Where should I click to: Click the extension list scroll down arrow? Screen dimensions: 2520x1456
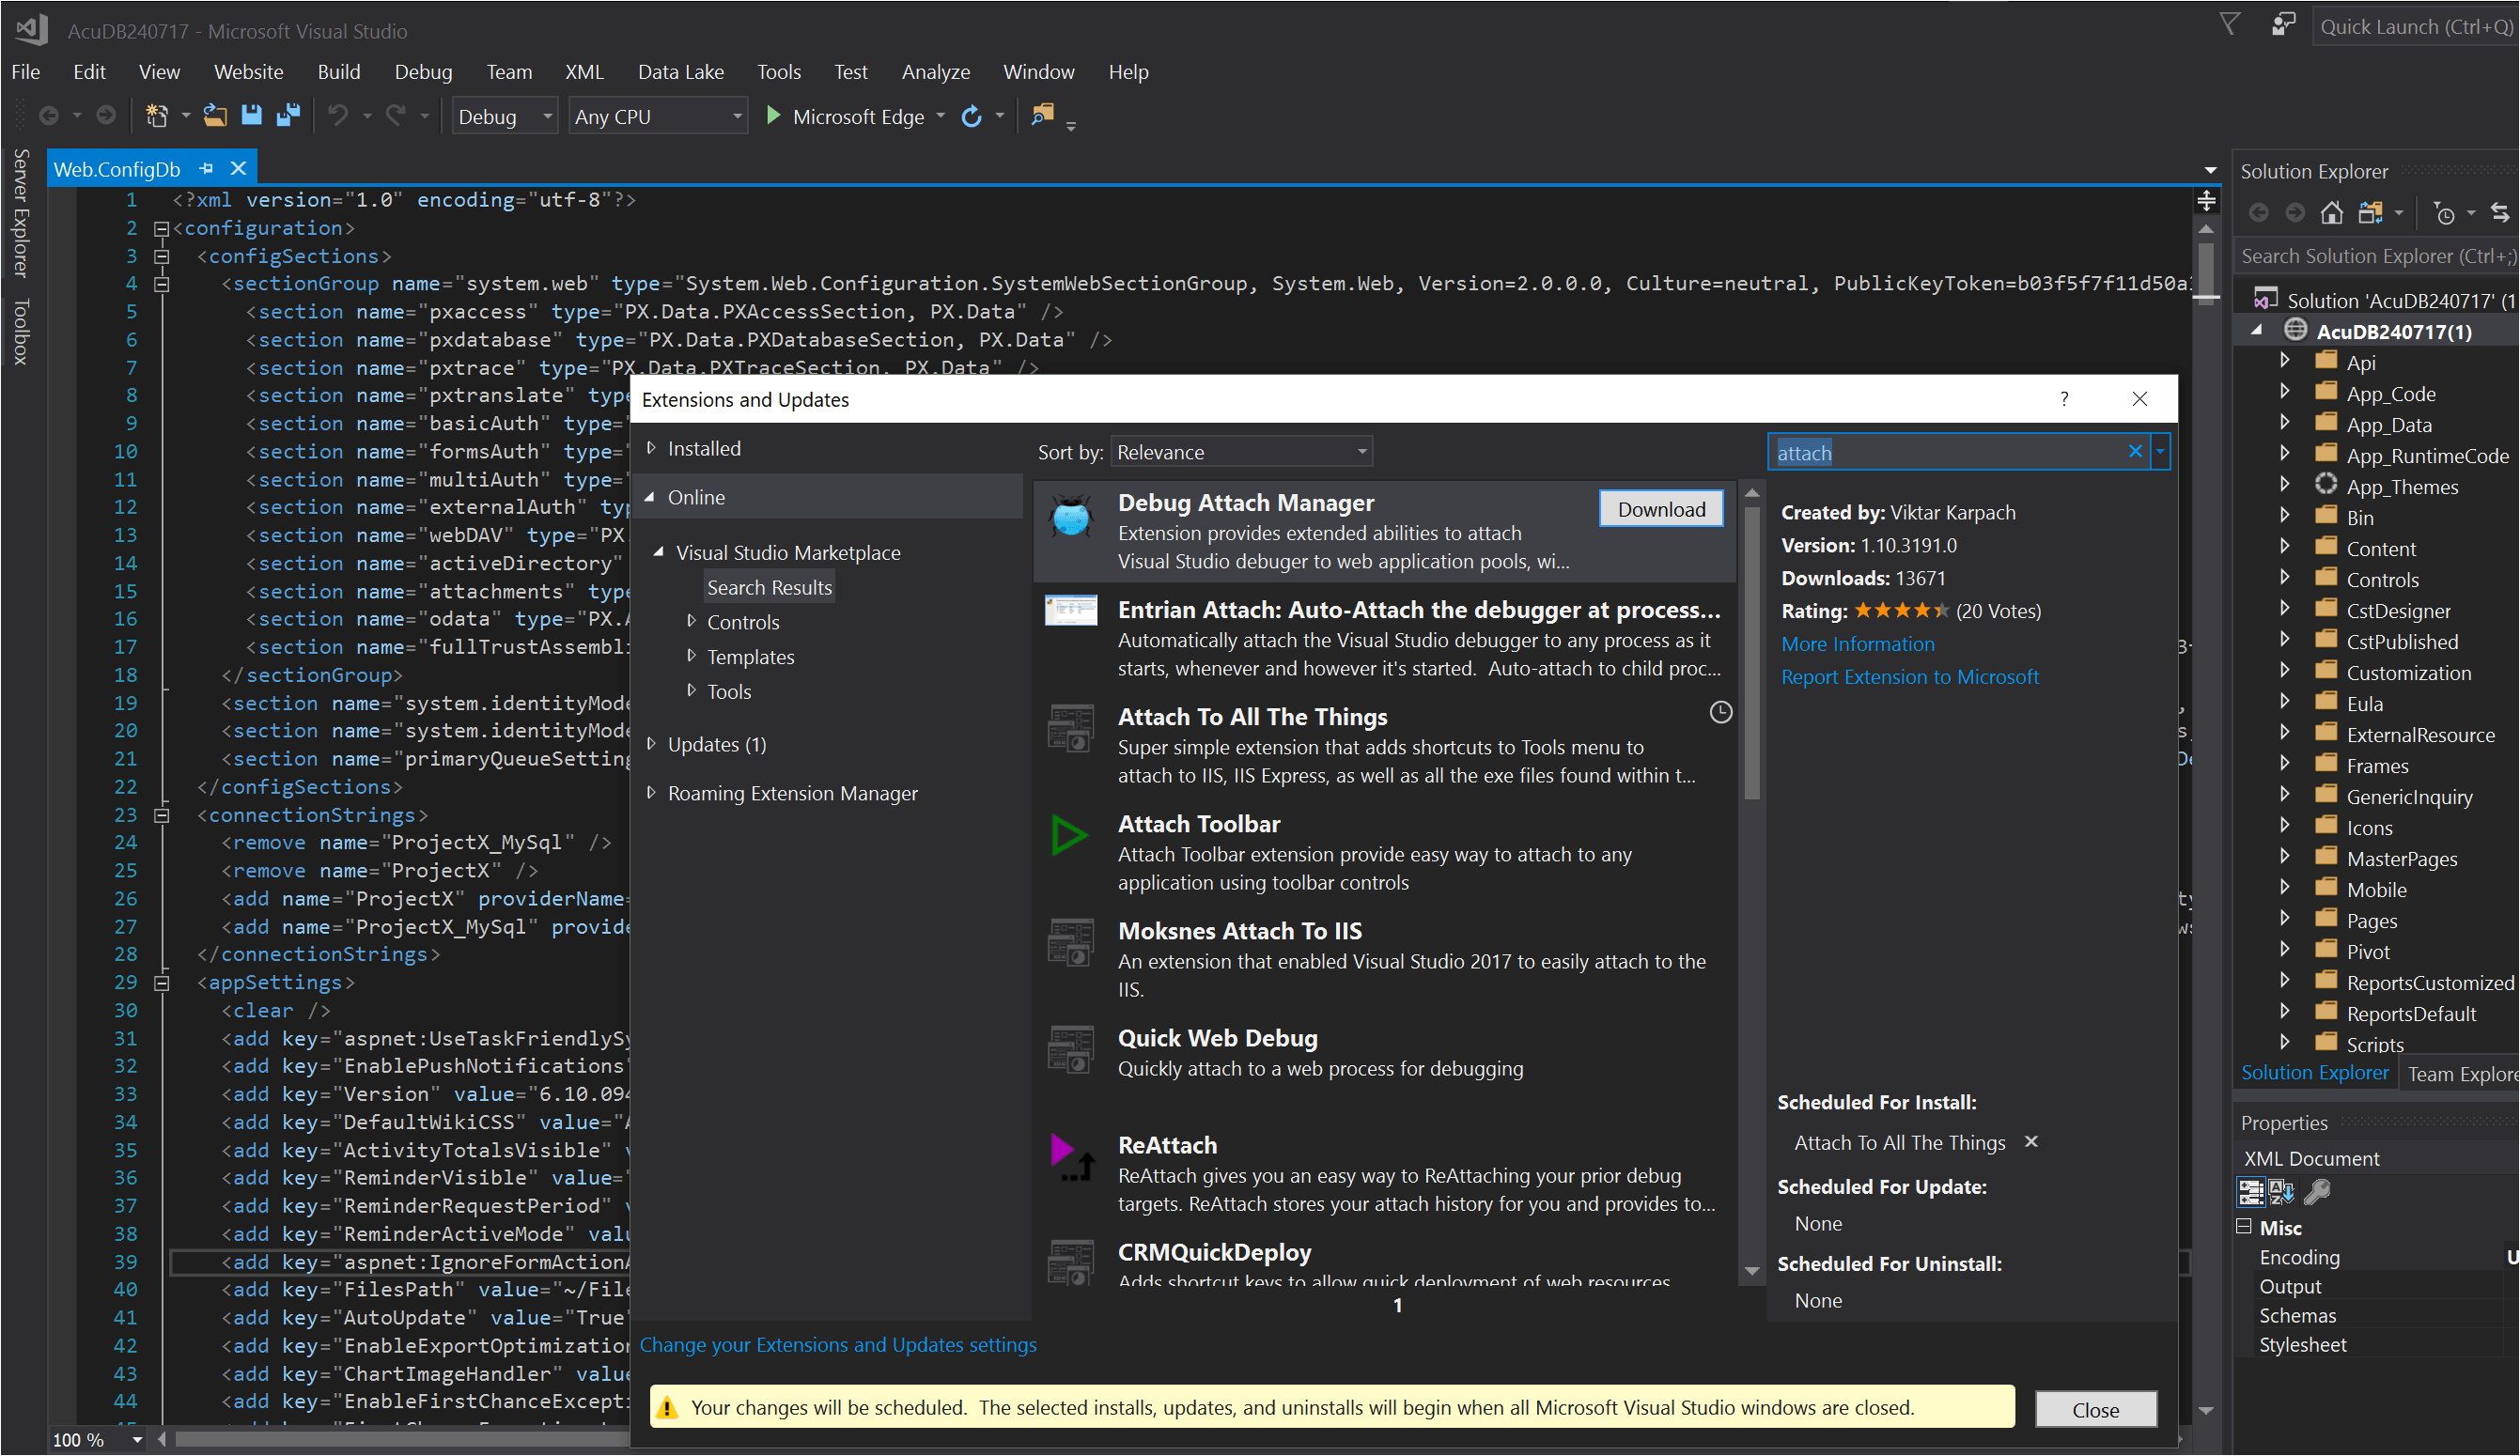(1752, 1271)
